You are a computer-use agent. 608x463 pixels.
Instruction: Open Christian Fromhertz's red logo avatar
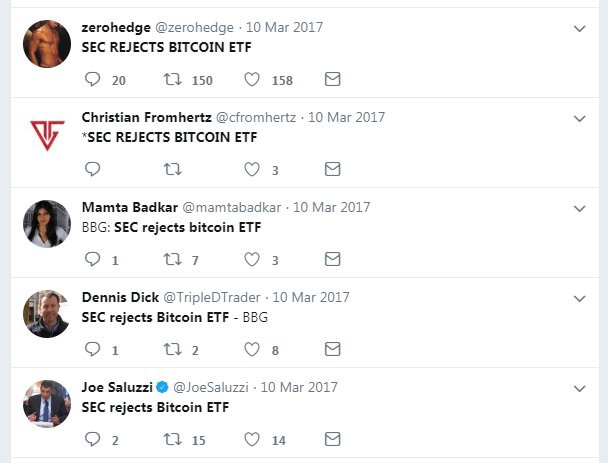coord(47,134)
